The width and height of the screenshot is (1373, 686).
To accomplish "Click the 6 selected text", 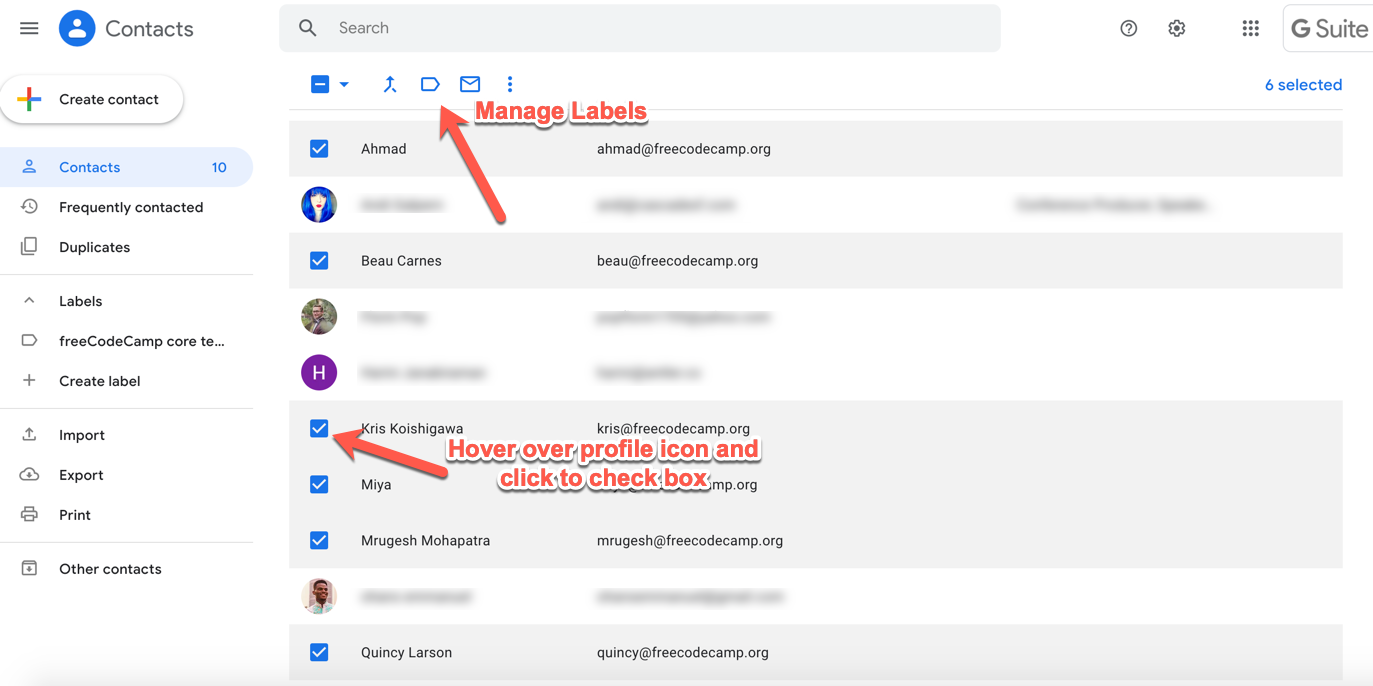I will point(1303,85).
